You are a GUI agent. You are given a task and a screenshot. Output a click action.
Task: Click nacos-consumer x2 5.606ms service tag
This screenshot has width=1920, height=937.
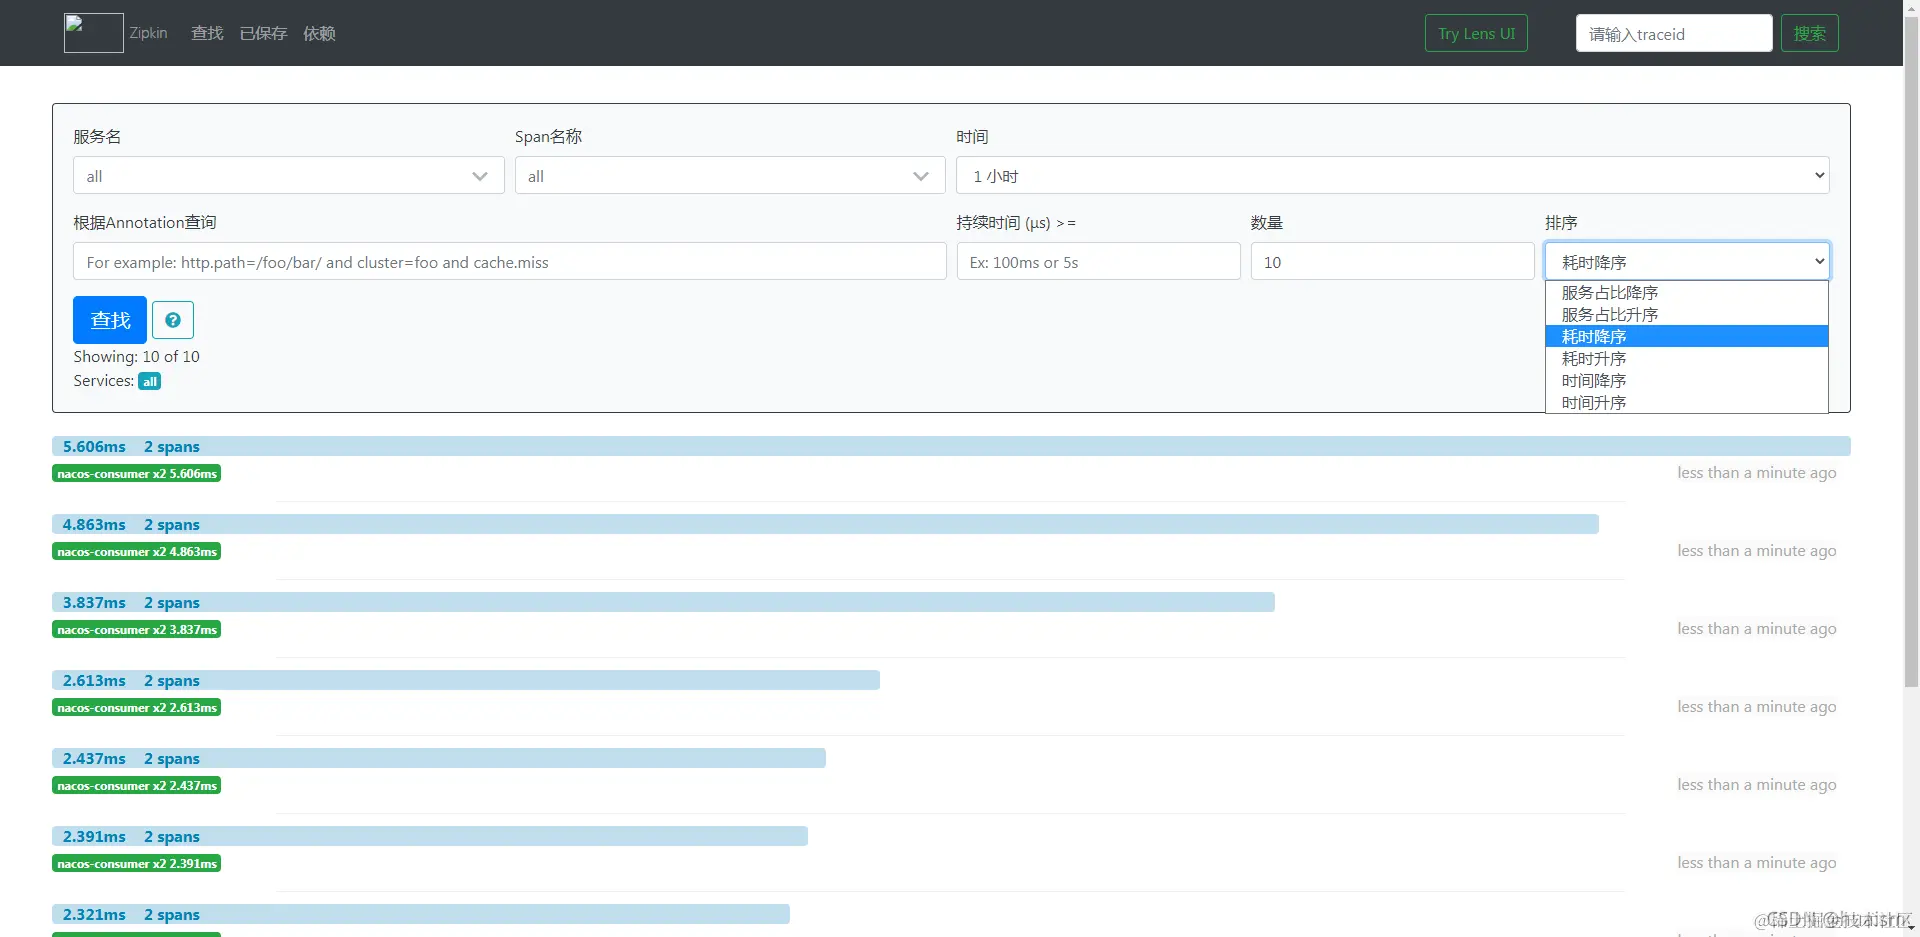point(137,473)
